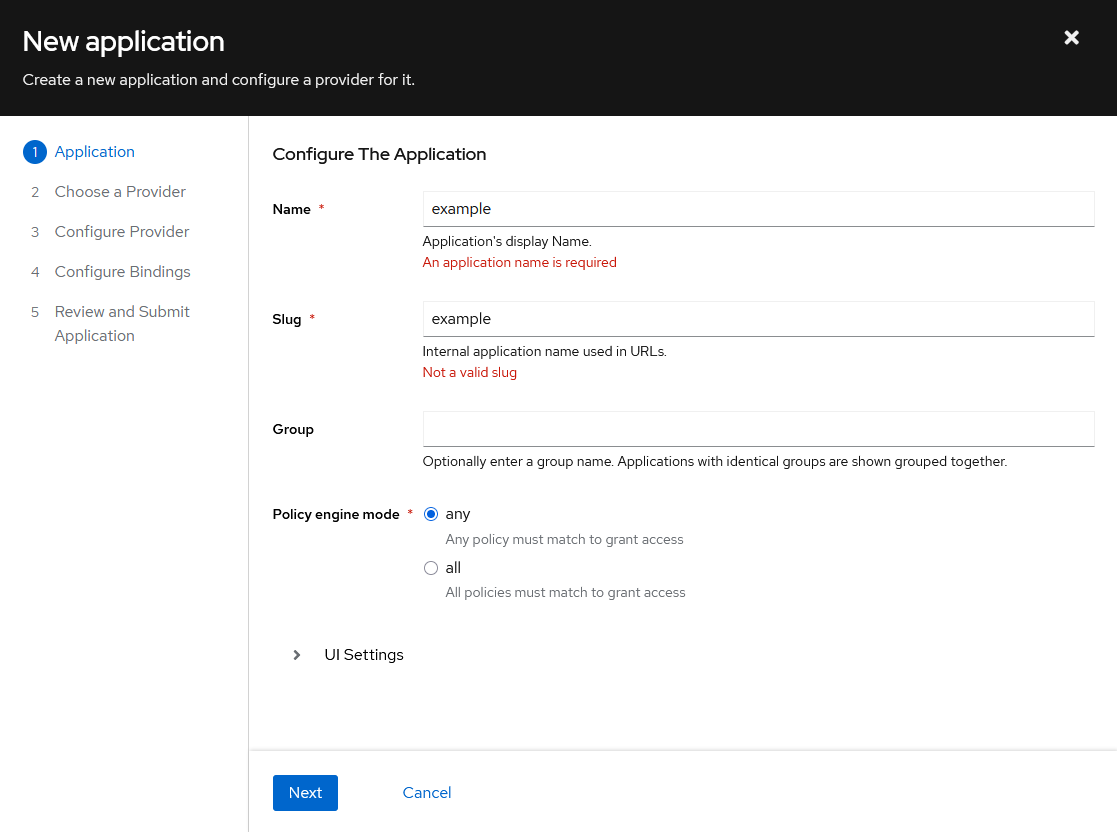This screenshot has width=1117, height=832.
Task: Click the step 2 number indicator
Action: (34, 191)
